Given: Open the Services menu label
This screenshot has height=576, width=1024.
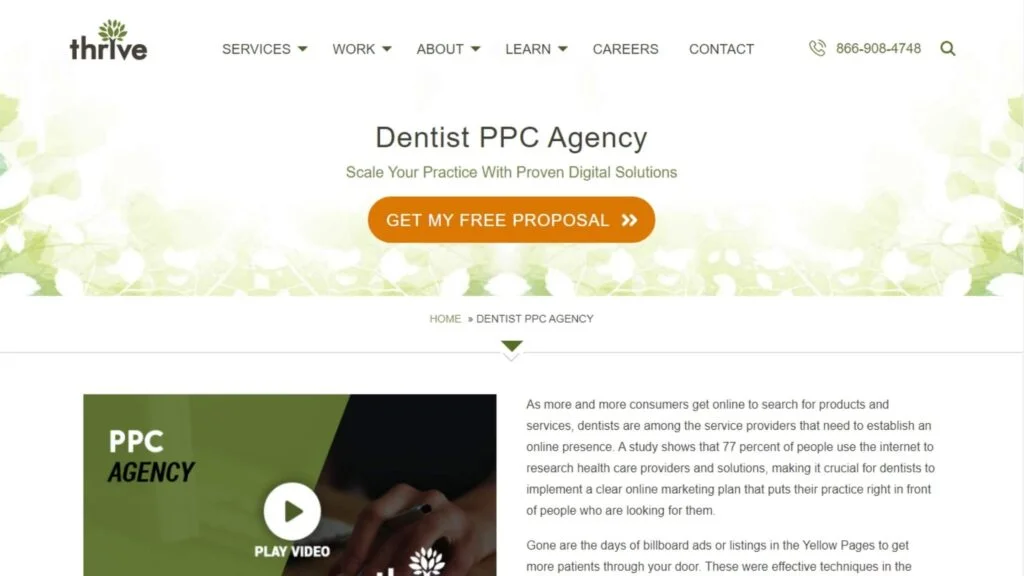Looking at the screenshot, I should [x=256, y=49].
